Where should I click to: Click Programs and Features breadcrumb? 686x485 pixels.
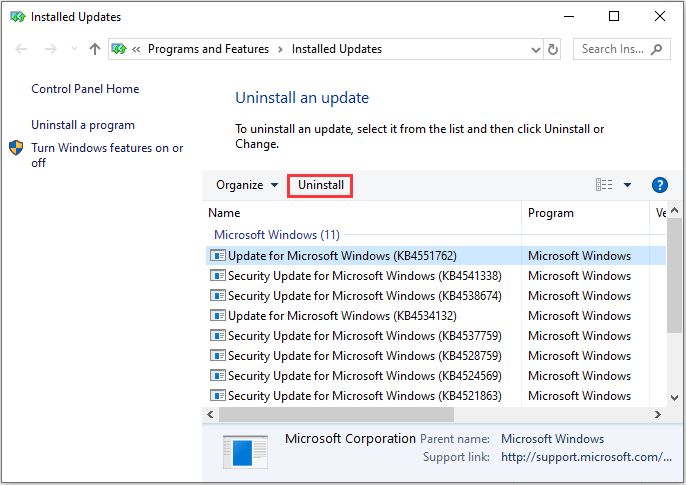[208, 49]
